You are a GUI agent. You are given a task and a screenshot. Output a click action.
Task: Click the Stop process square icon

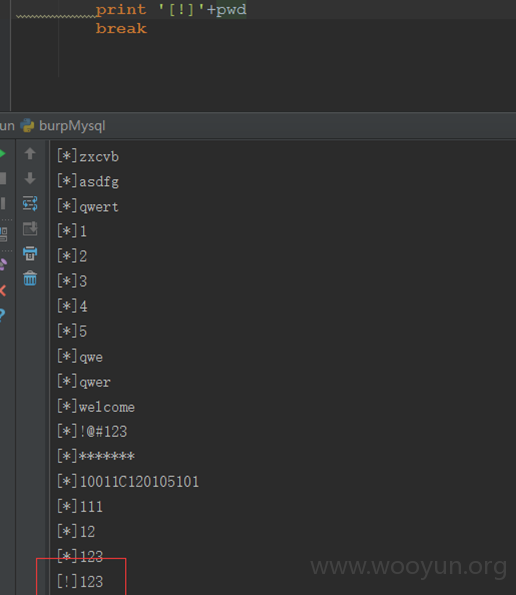(x=3, y=178)
